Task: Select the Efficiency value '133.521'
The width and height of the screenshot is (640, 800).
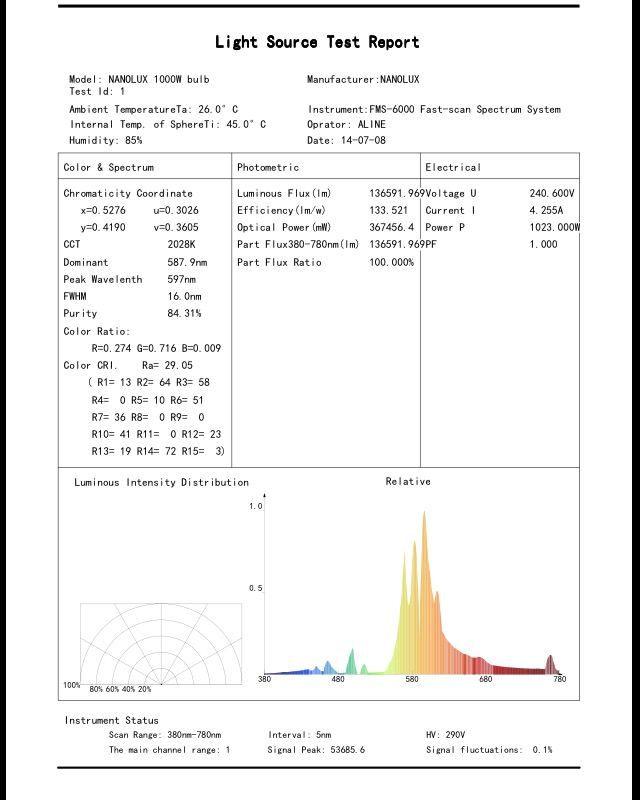Action: (388, 210)
